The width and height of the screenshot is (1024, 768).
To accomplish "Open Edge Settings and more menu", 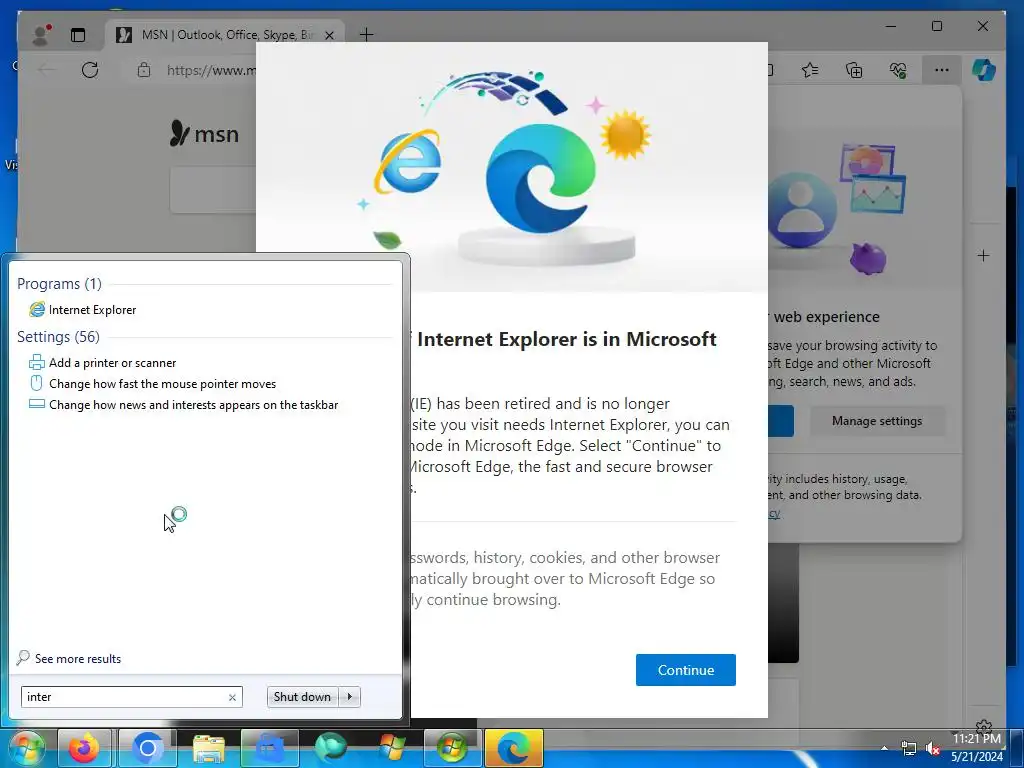I will point(942,70).
